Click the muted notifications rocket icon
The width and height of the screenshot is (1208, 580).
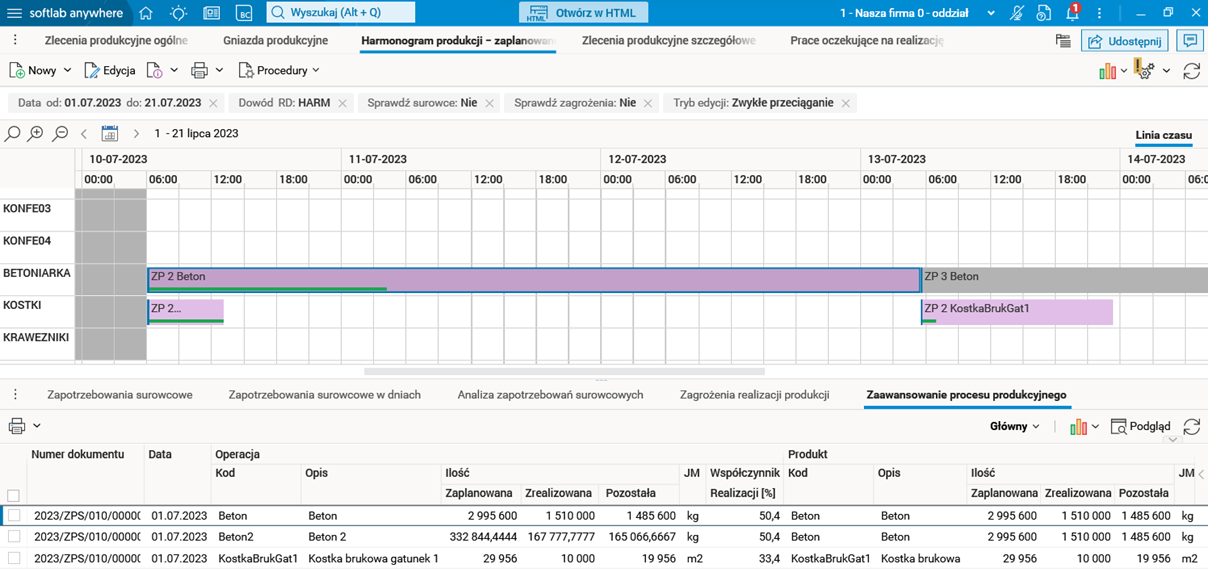[1016, 13]
